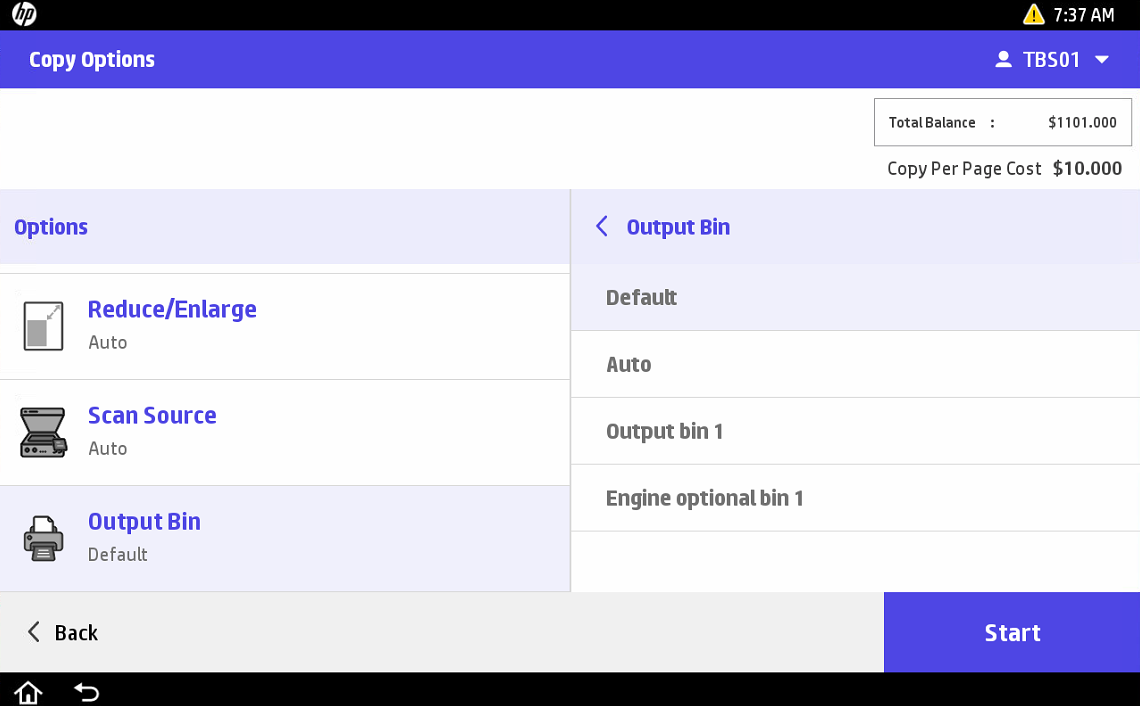Click the Total Balance box
The image size is (1140, 706).
(x=1002, y=123)
